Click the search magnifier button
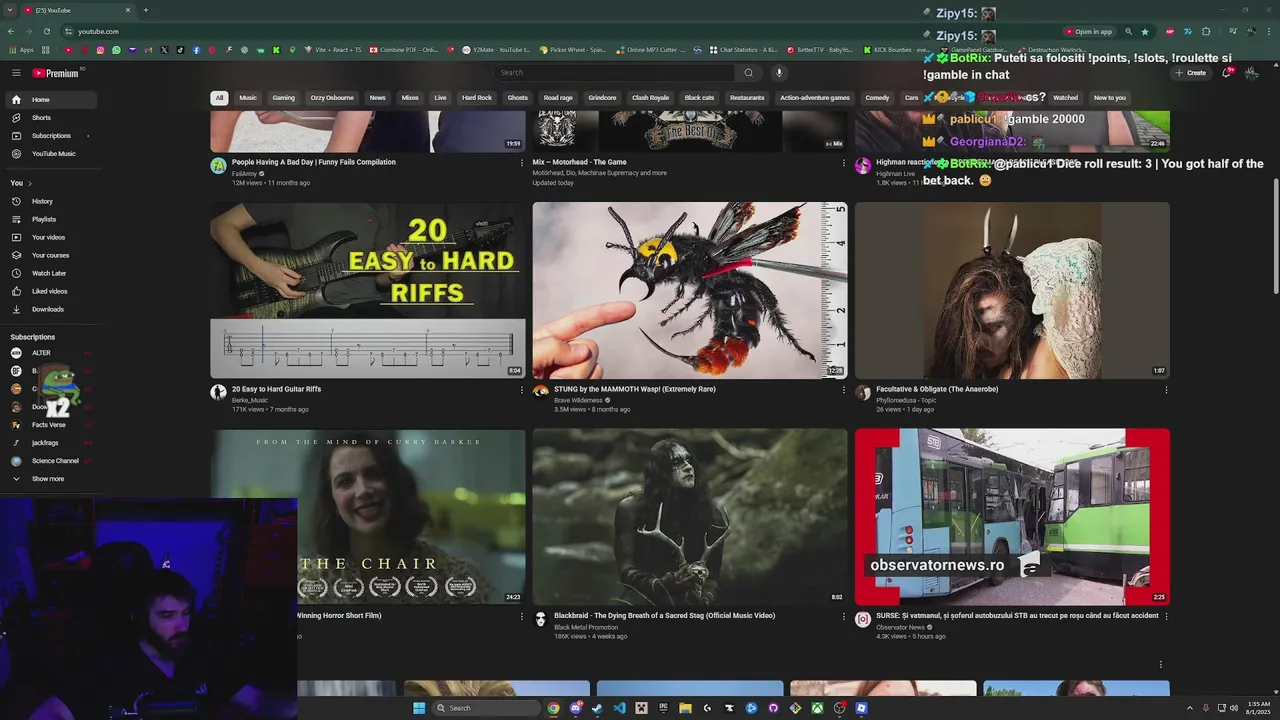Screen dimensions: 1280x720 [x=748, y=72]
